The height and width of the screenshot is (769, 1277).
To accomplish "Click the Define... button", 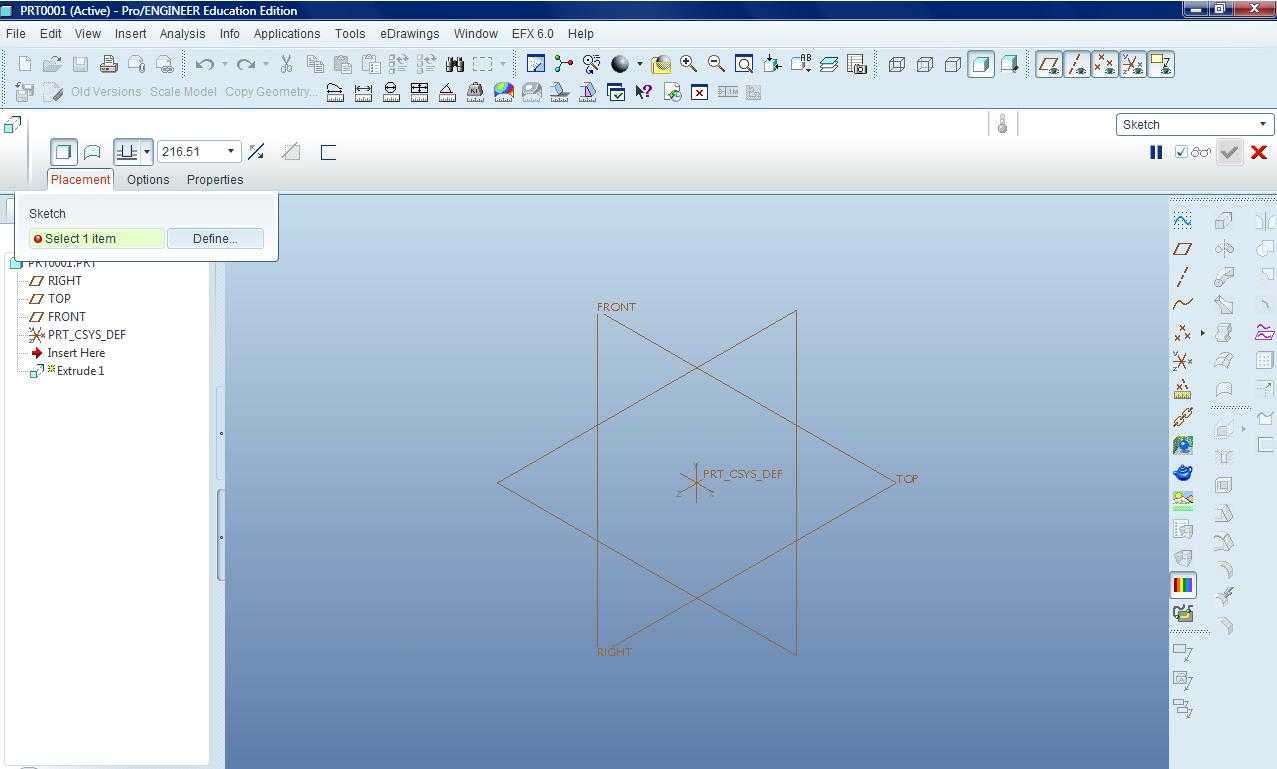I will point(215,239).
